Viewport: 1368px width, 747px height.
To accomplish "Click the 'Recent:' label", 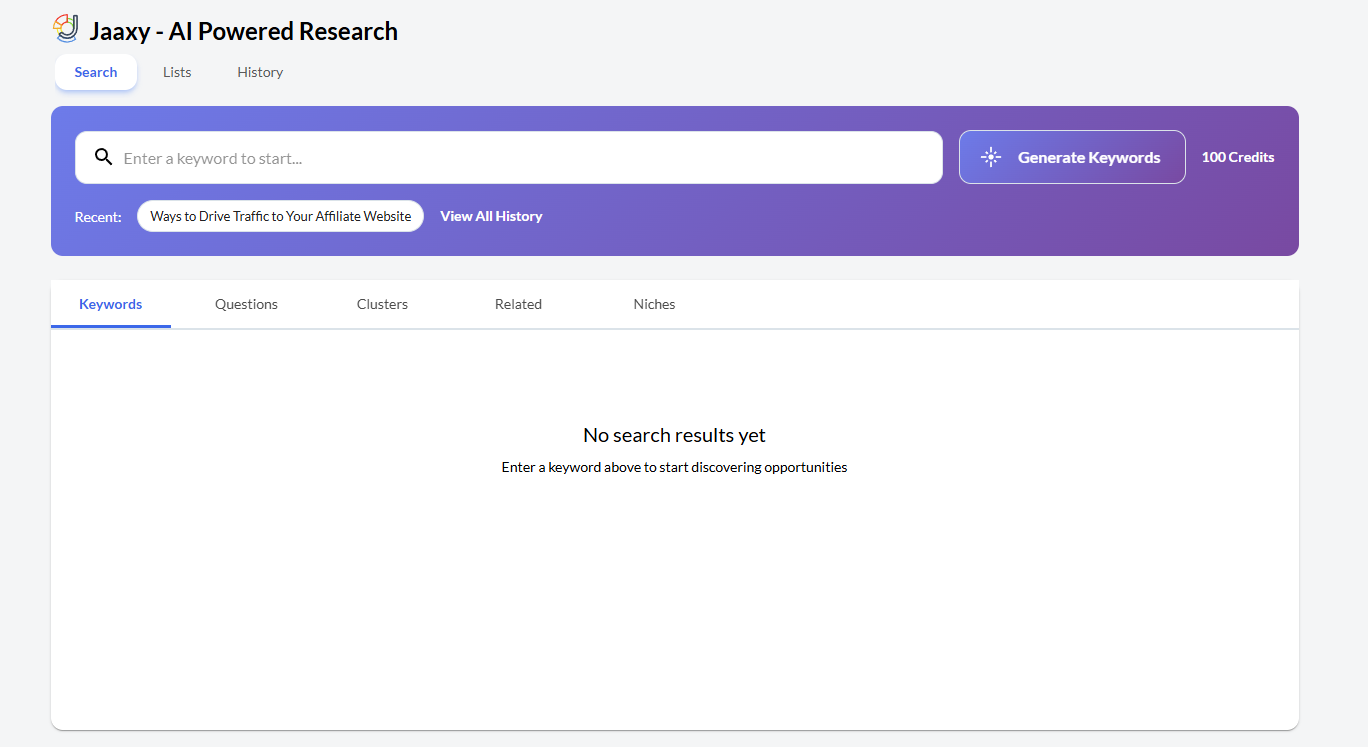I will click(98, 217).
